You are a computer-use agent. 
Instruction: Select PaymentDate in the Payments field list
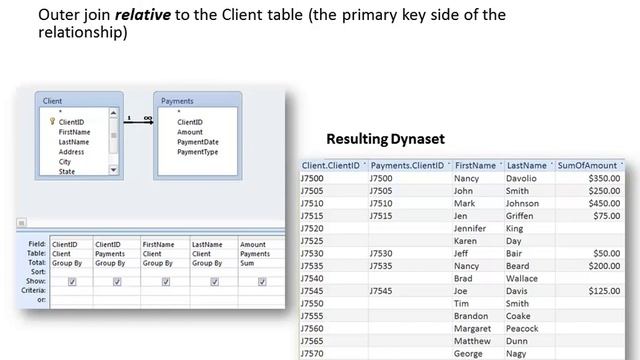198,142
